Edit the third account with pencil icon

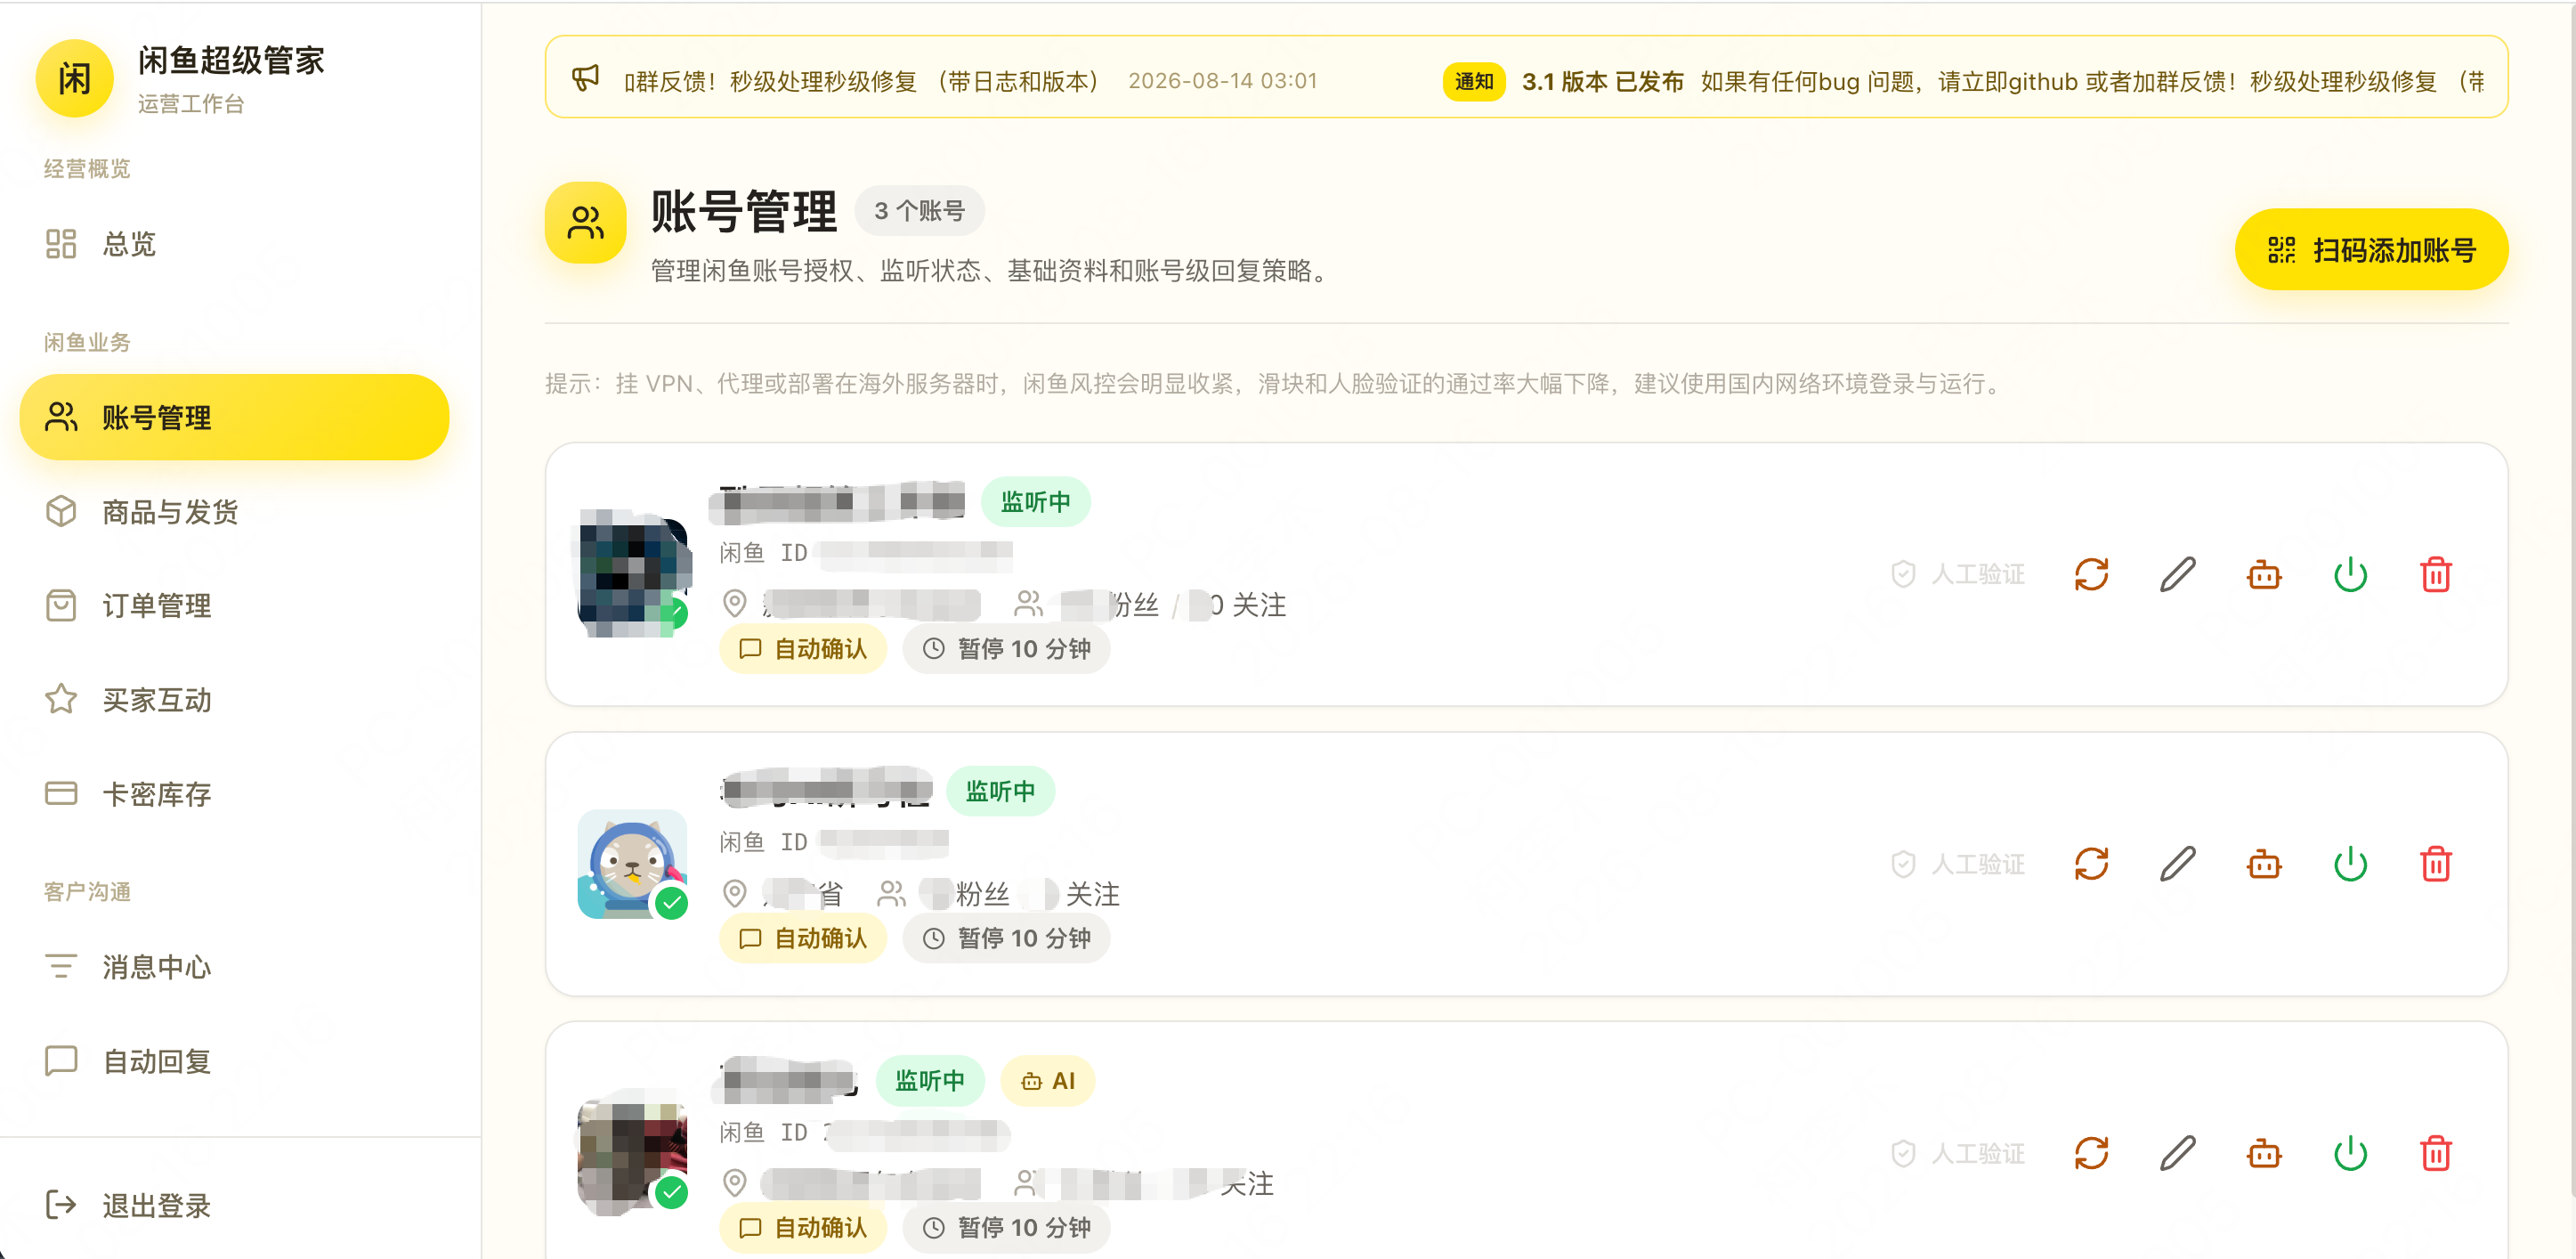tap(2177, 1154)
